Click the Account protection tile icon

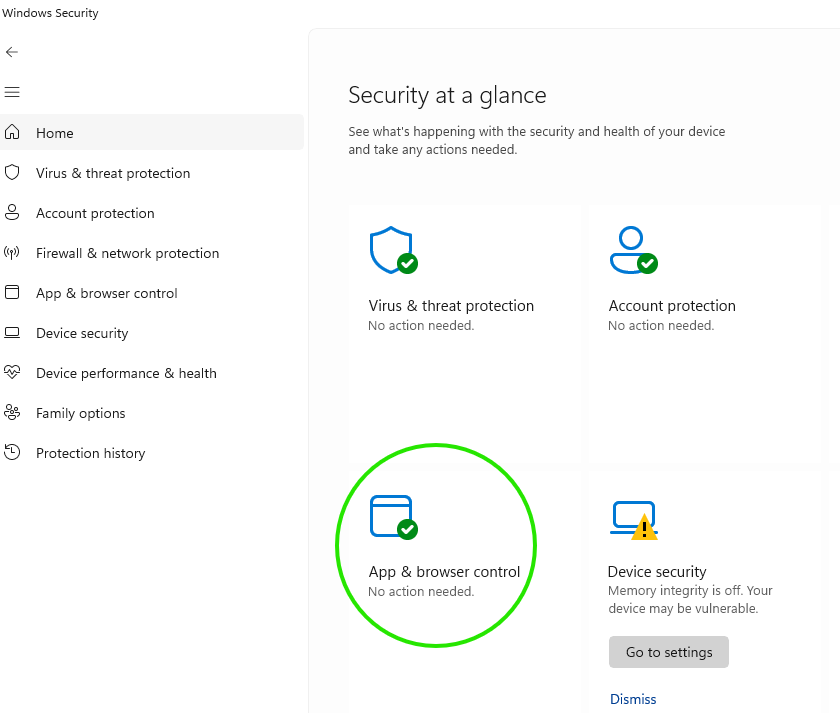click(632, 248)
